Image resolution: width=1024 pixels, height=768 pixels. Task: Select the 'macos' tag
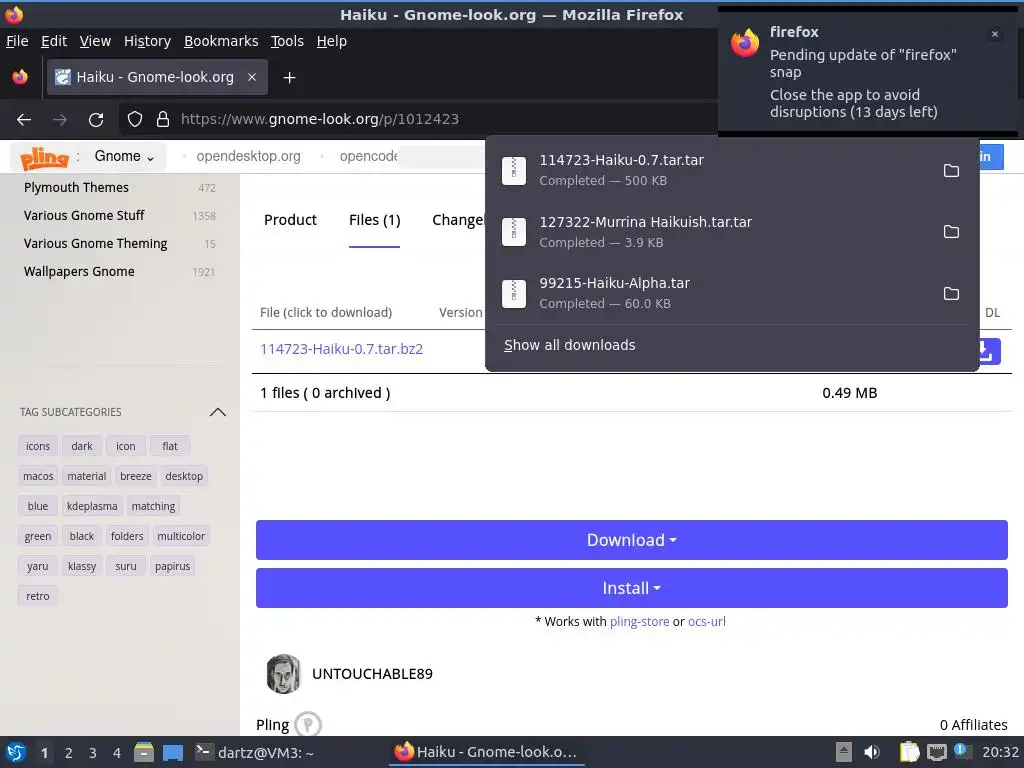[x=38, y=476]
